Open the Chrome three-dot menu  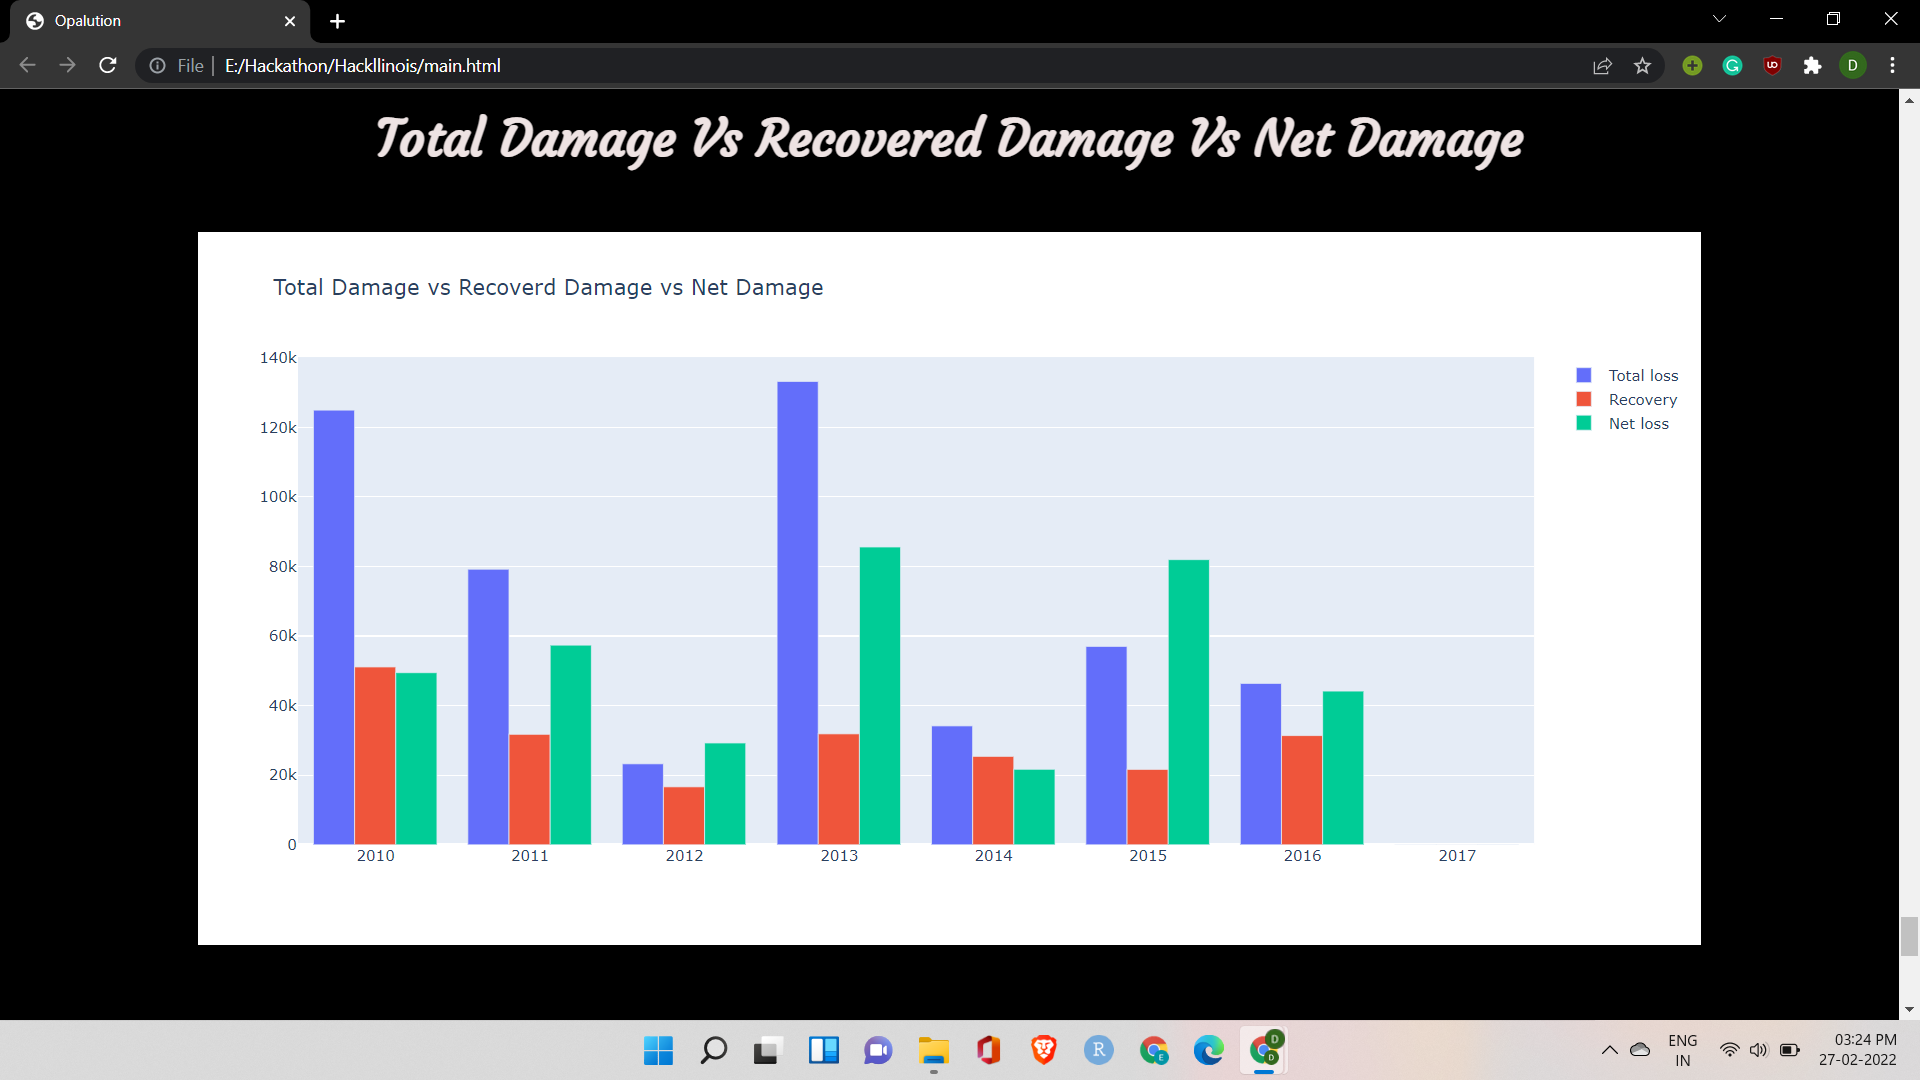click(1892, 66)
